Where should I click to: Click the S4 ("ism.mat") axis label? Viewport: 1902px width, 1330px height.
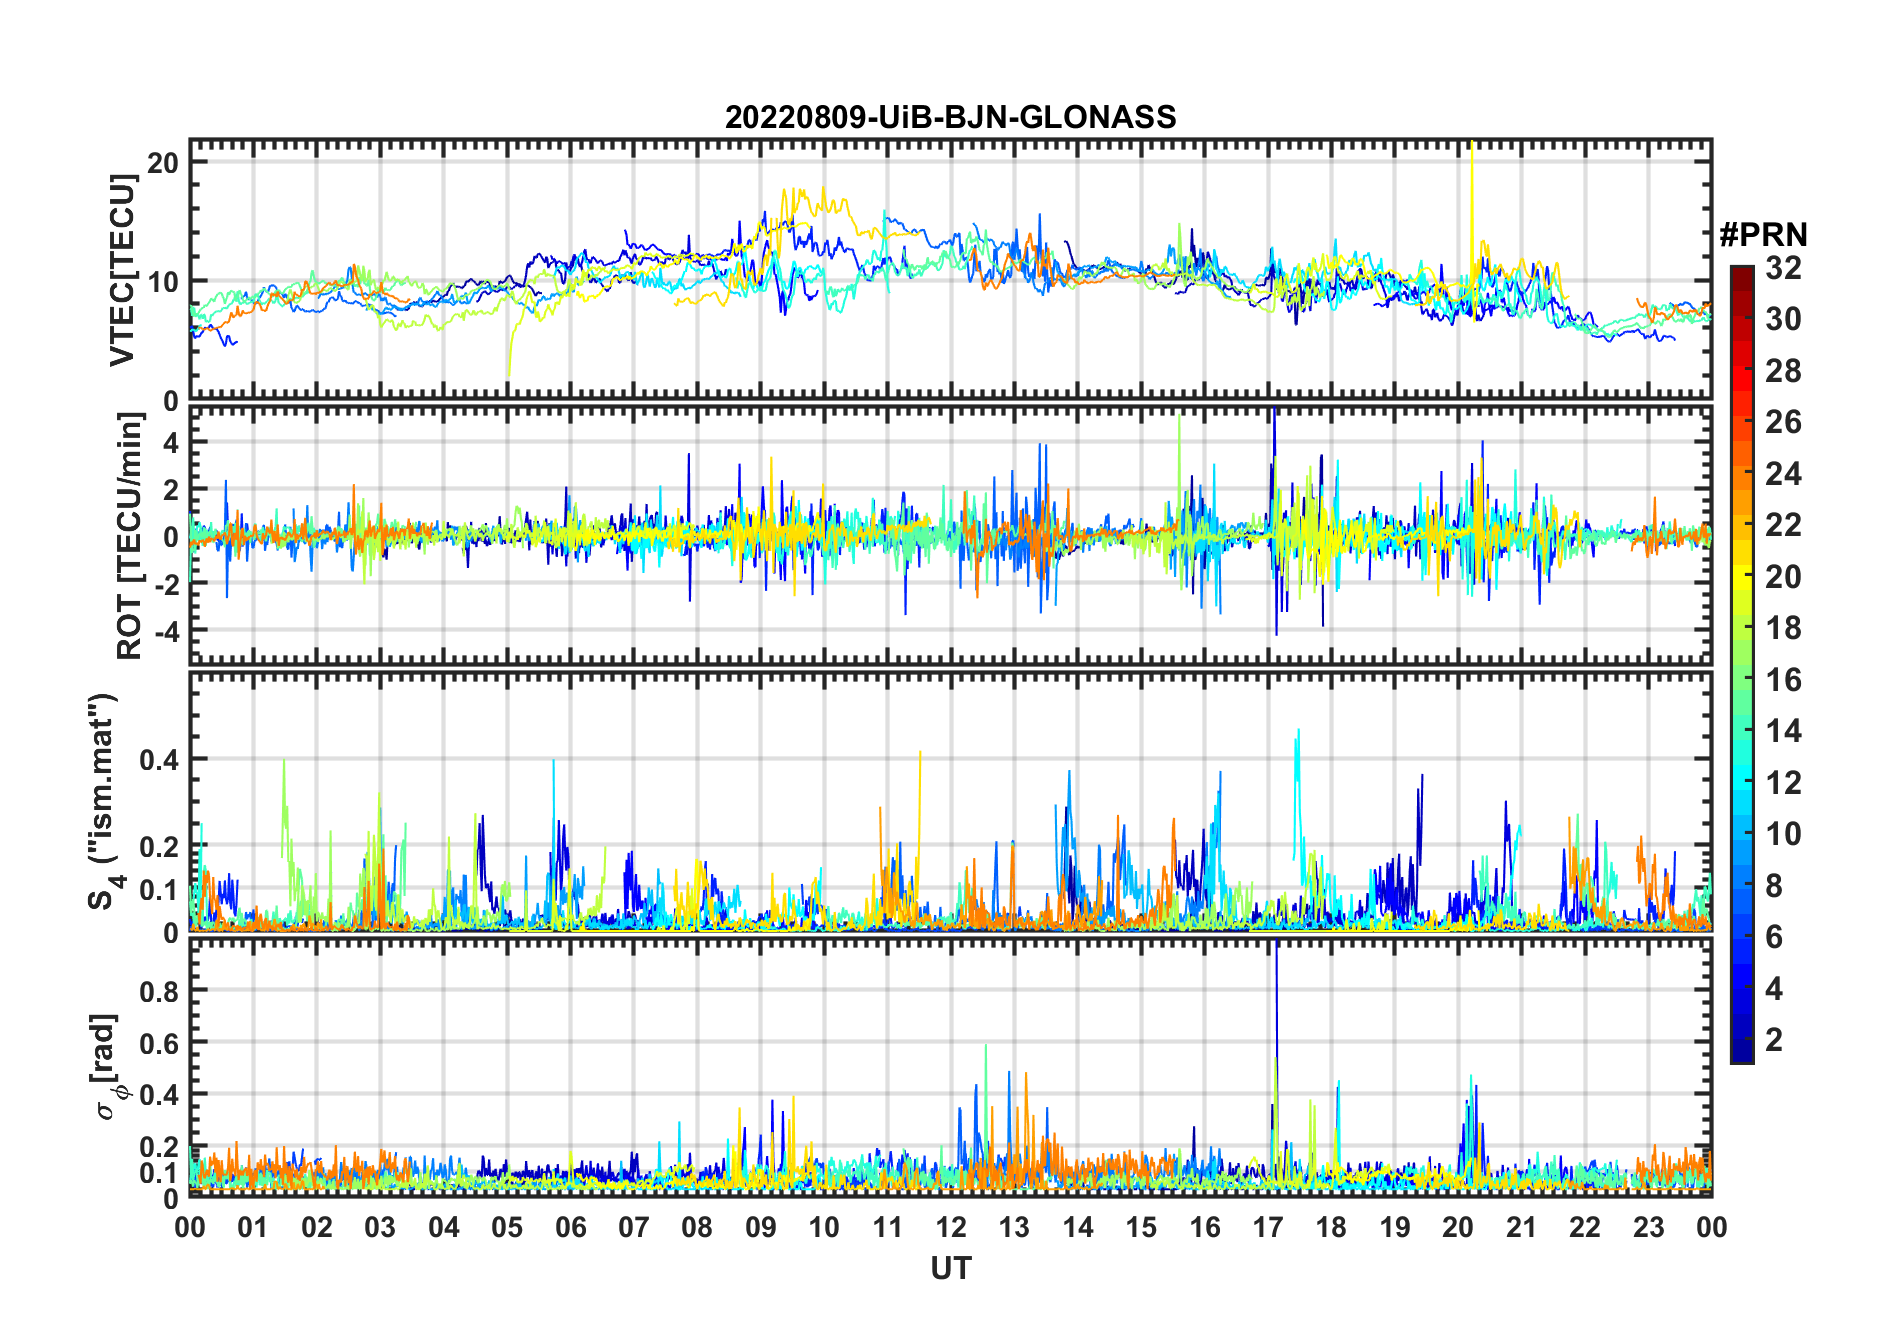click(103, 801)
